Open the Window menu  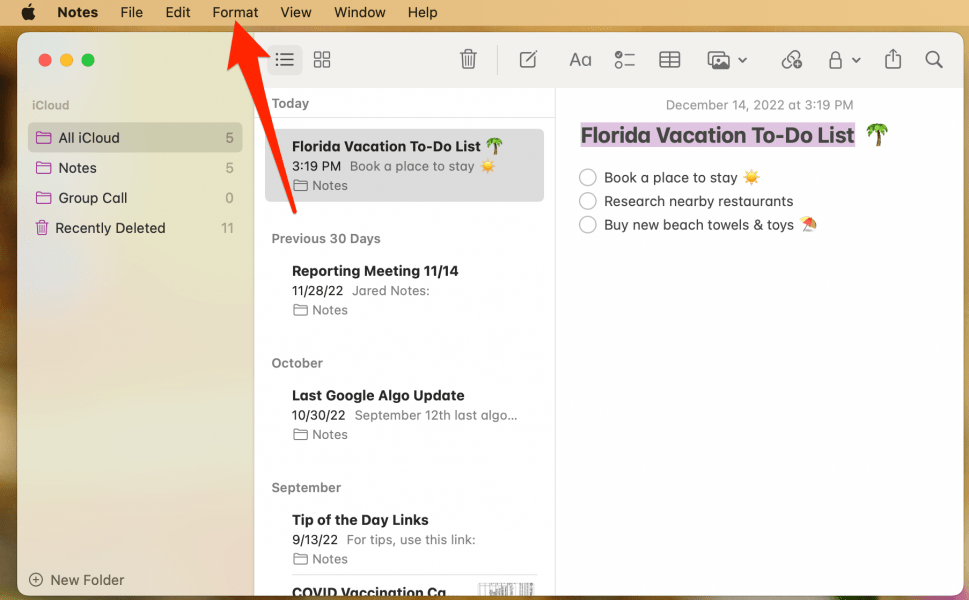[359, 12]
